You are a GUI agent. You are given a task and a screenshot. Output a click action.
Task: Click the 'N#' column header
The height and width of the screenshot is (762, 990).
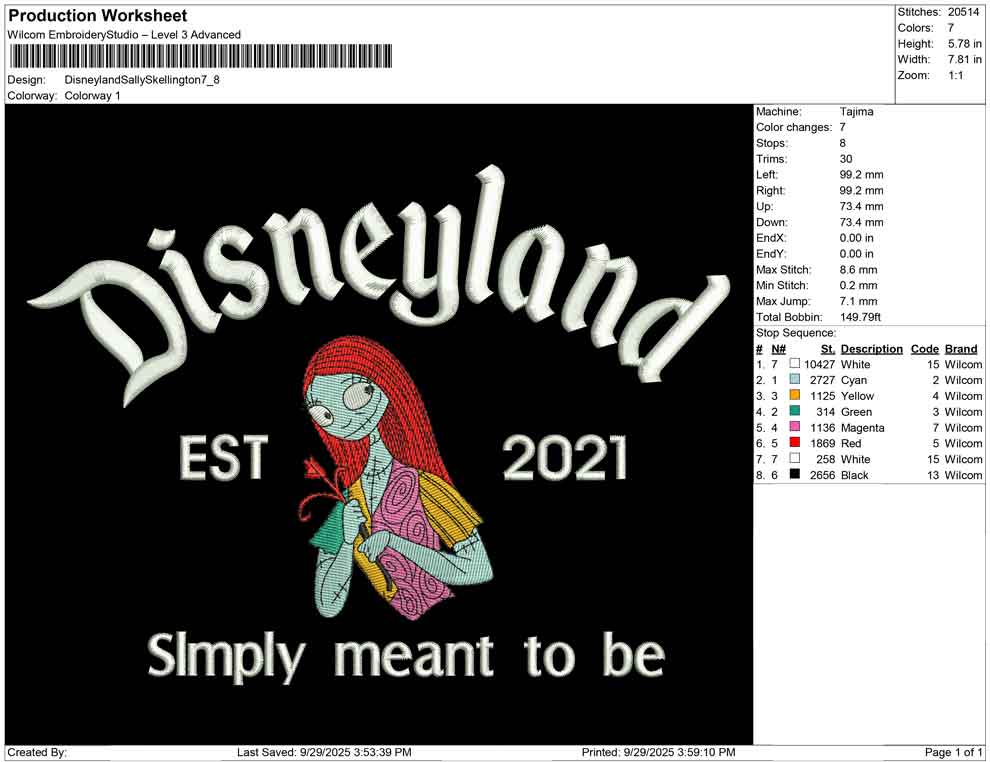[778, 349]
